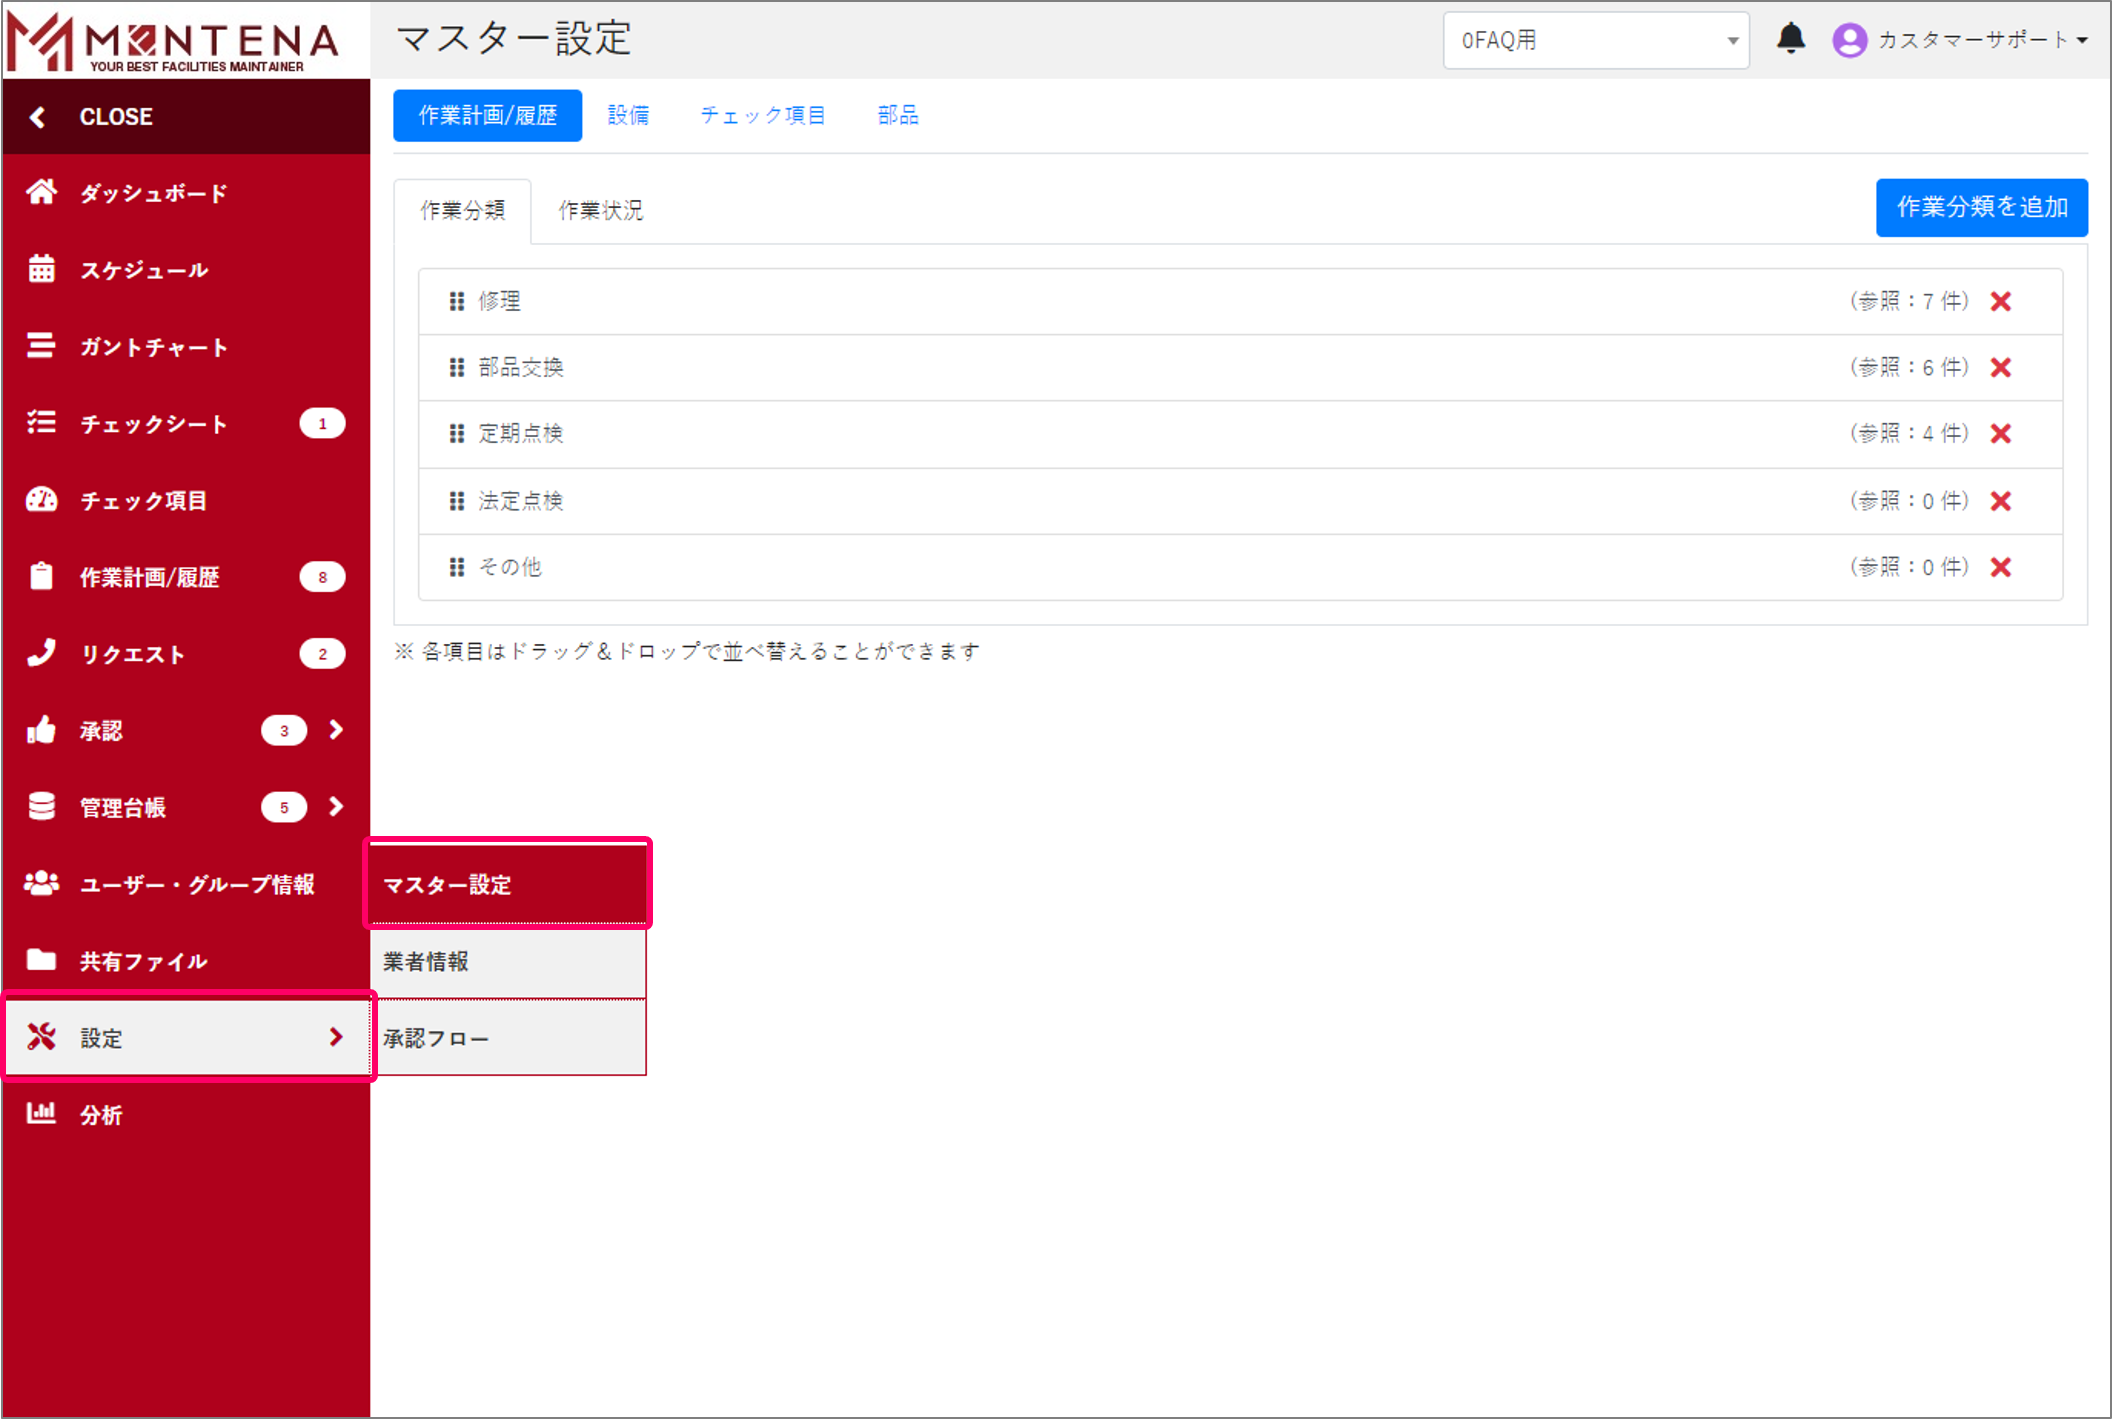The width and height of the screenshot is (2112, 1419).
Task: Open the 共有ファイル folder icon
Action: 41,960
